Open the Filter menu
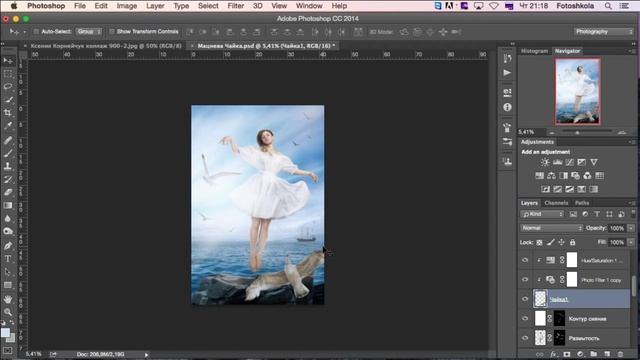 tap(236, 6)
